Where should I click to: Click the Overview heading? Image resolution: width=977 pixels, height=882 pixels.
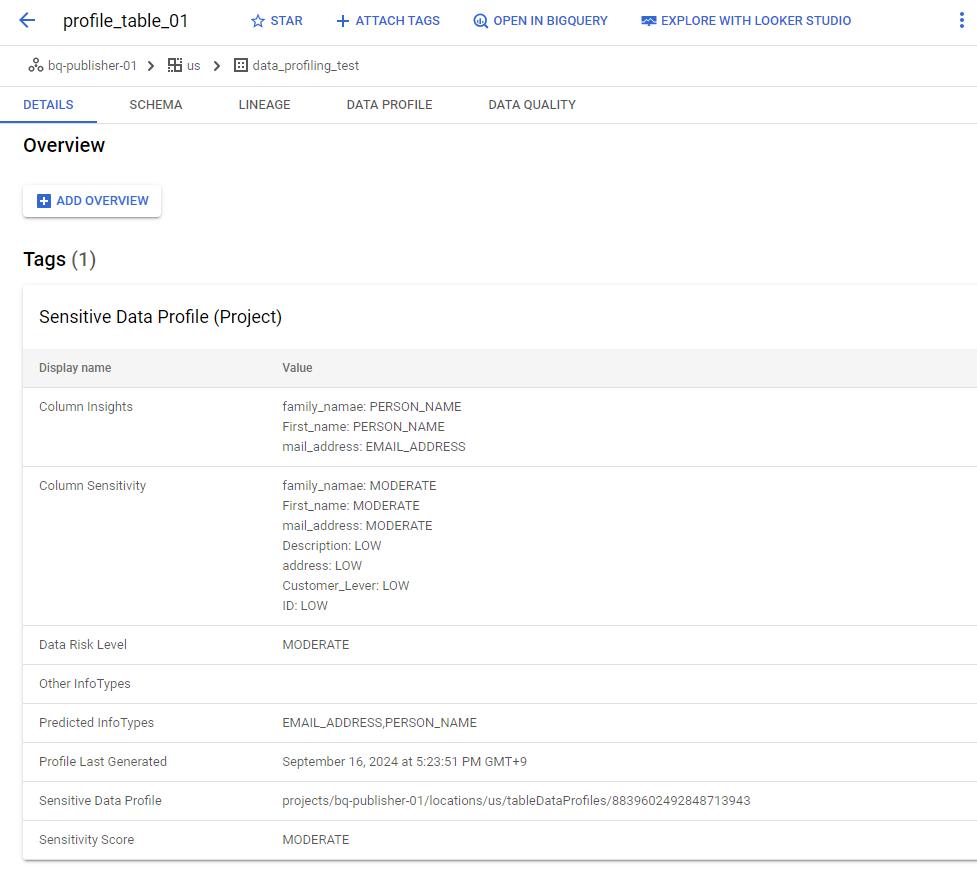coord(64,145)
